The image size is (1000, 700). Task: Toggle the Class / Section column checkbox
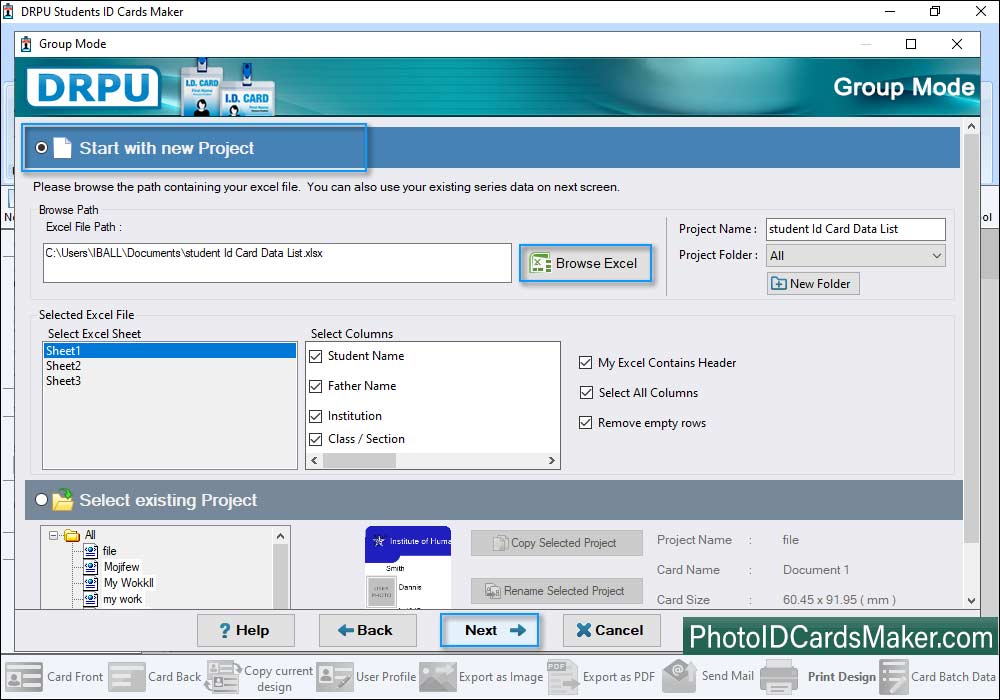tap(316, 439)
